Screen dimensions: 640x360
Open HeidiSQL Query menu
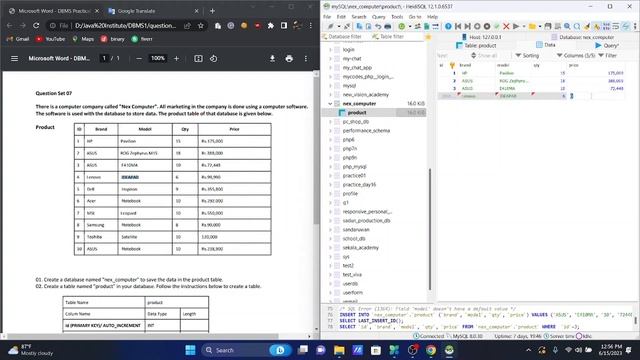pyautogui.click(x=378, y=17)
